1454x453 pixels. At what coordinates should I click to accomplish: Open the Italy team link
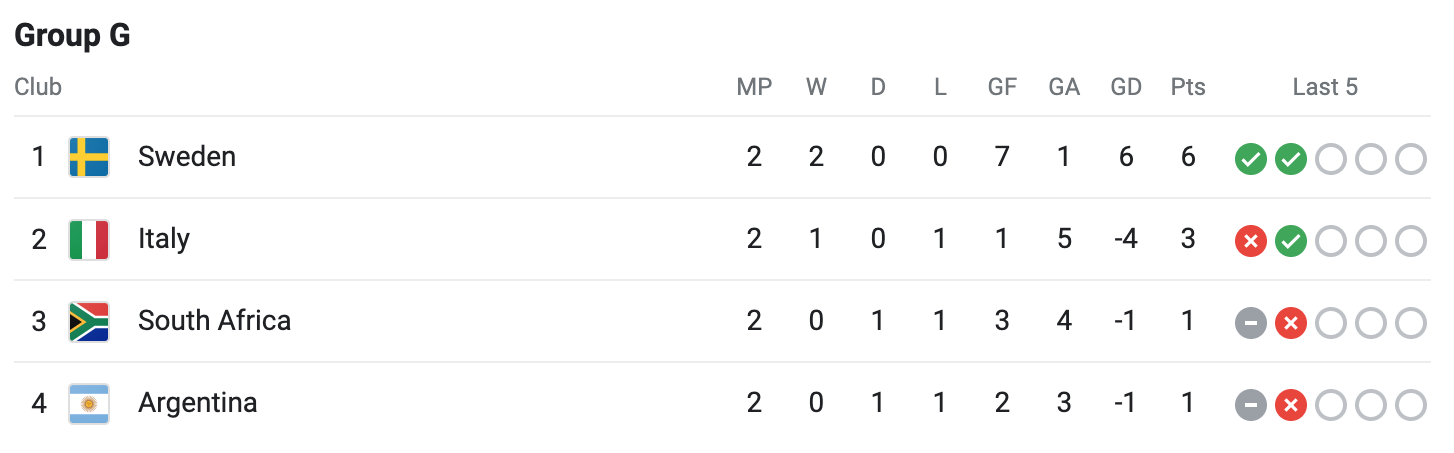pyautogui.click(x=164, y=239)
